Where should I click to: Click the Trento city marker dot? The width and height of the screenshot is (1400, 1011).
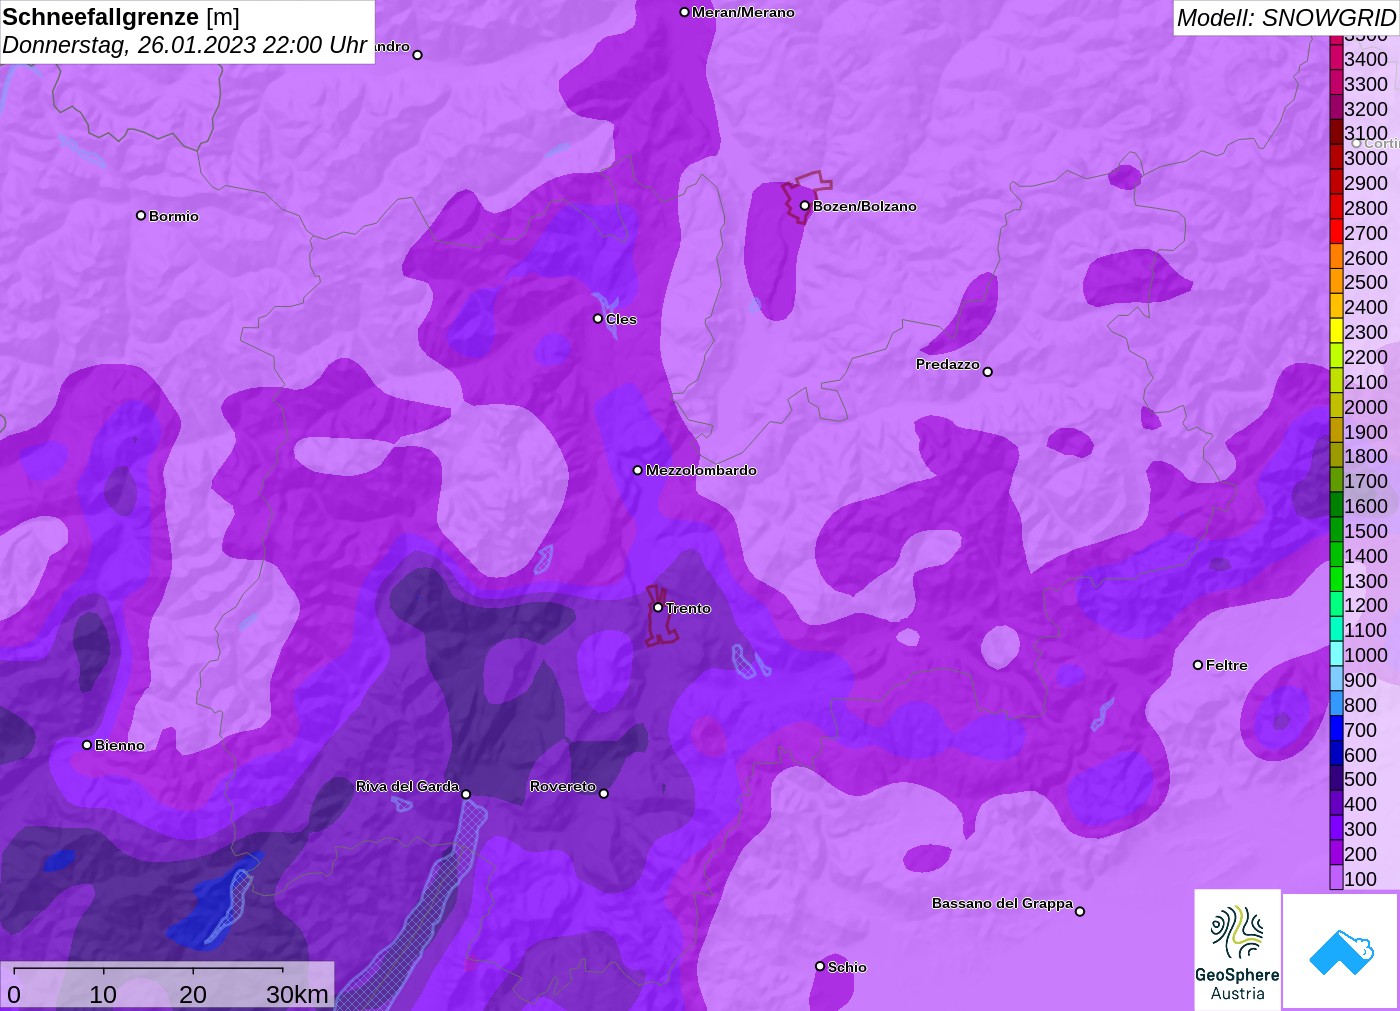click(658, 607)
